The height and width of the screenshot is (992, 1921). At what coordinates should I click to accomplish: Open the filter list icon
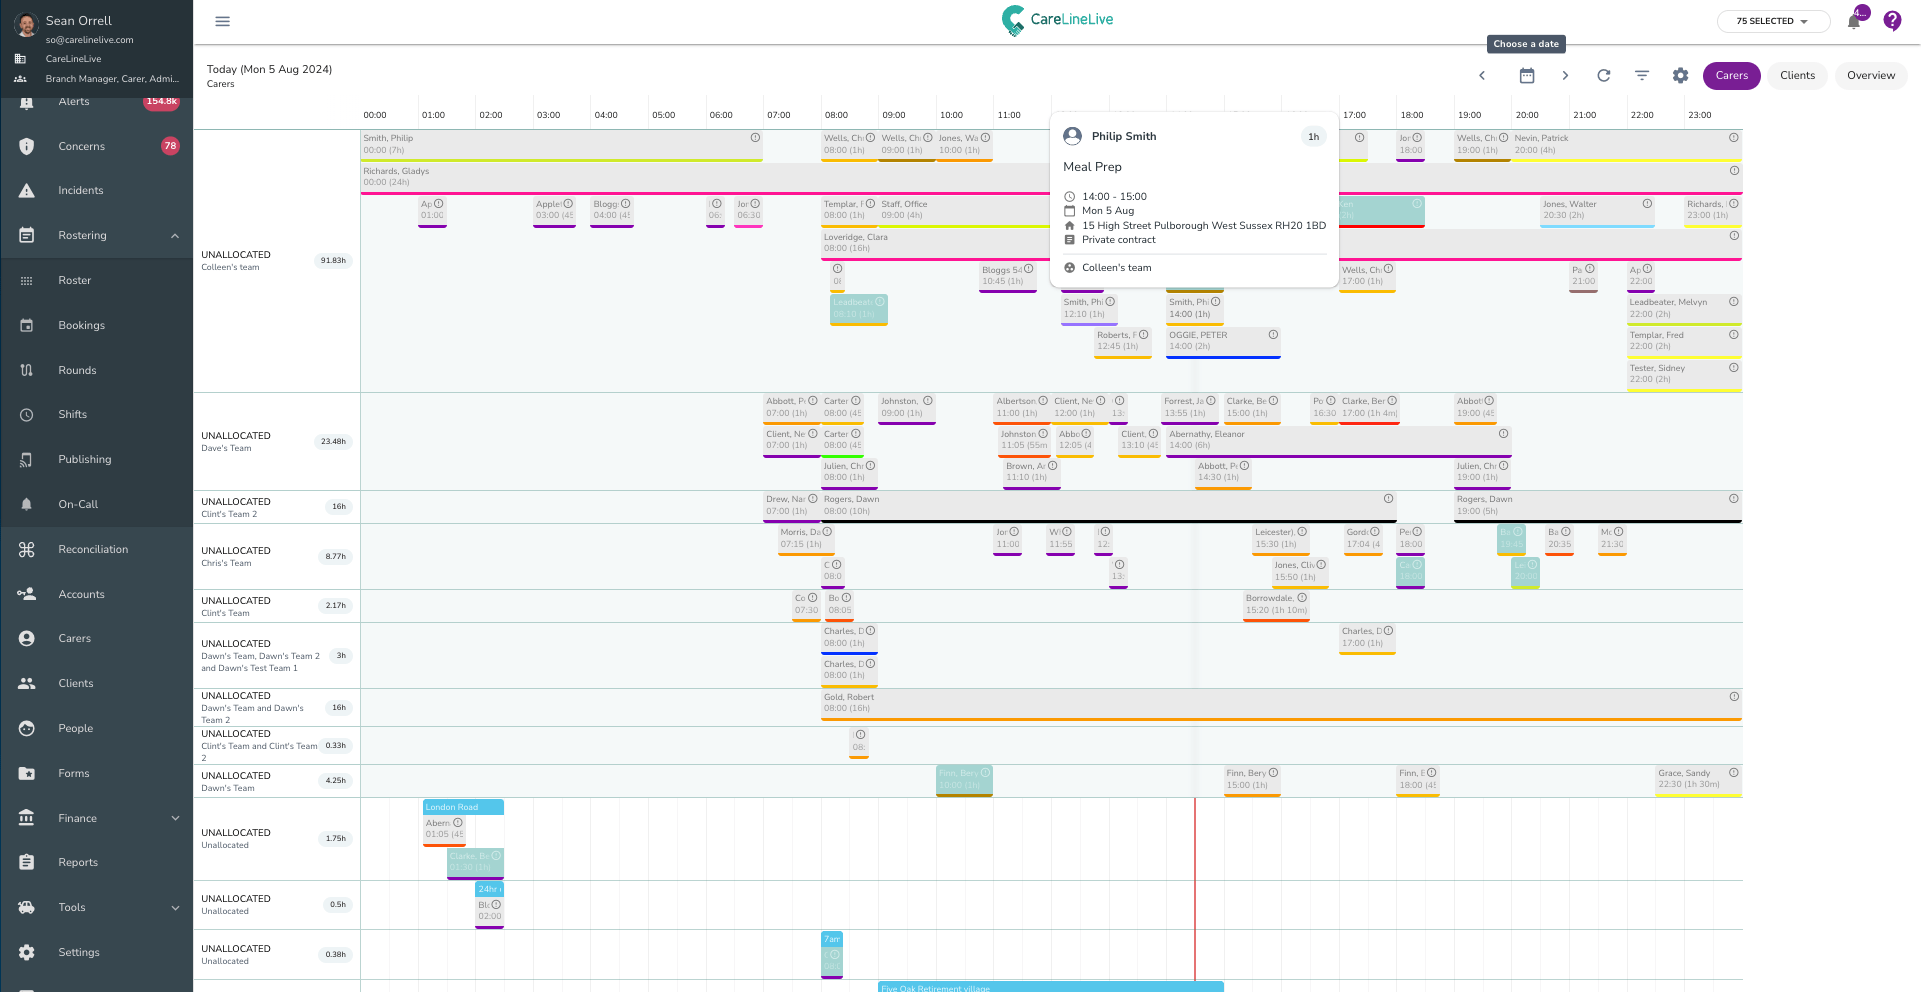(1641, 76)
